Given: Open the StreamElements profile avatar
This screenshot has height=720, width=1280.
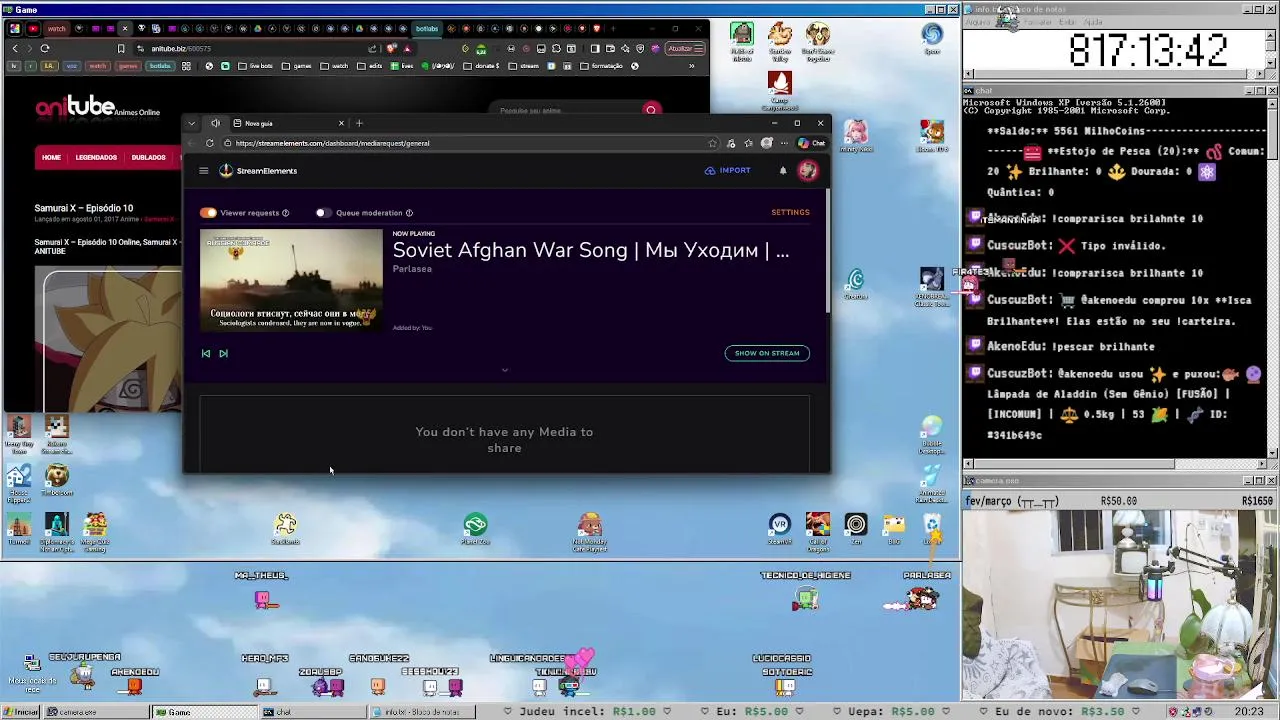Looking at the screenshot, I should coord(808,171).
